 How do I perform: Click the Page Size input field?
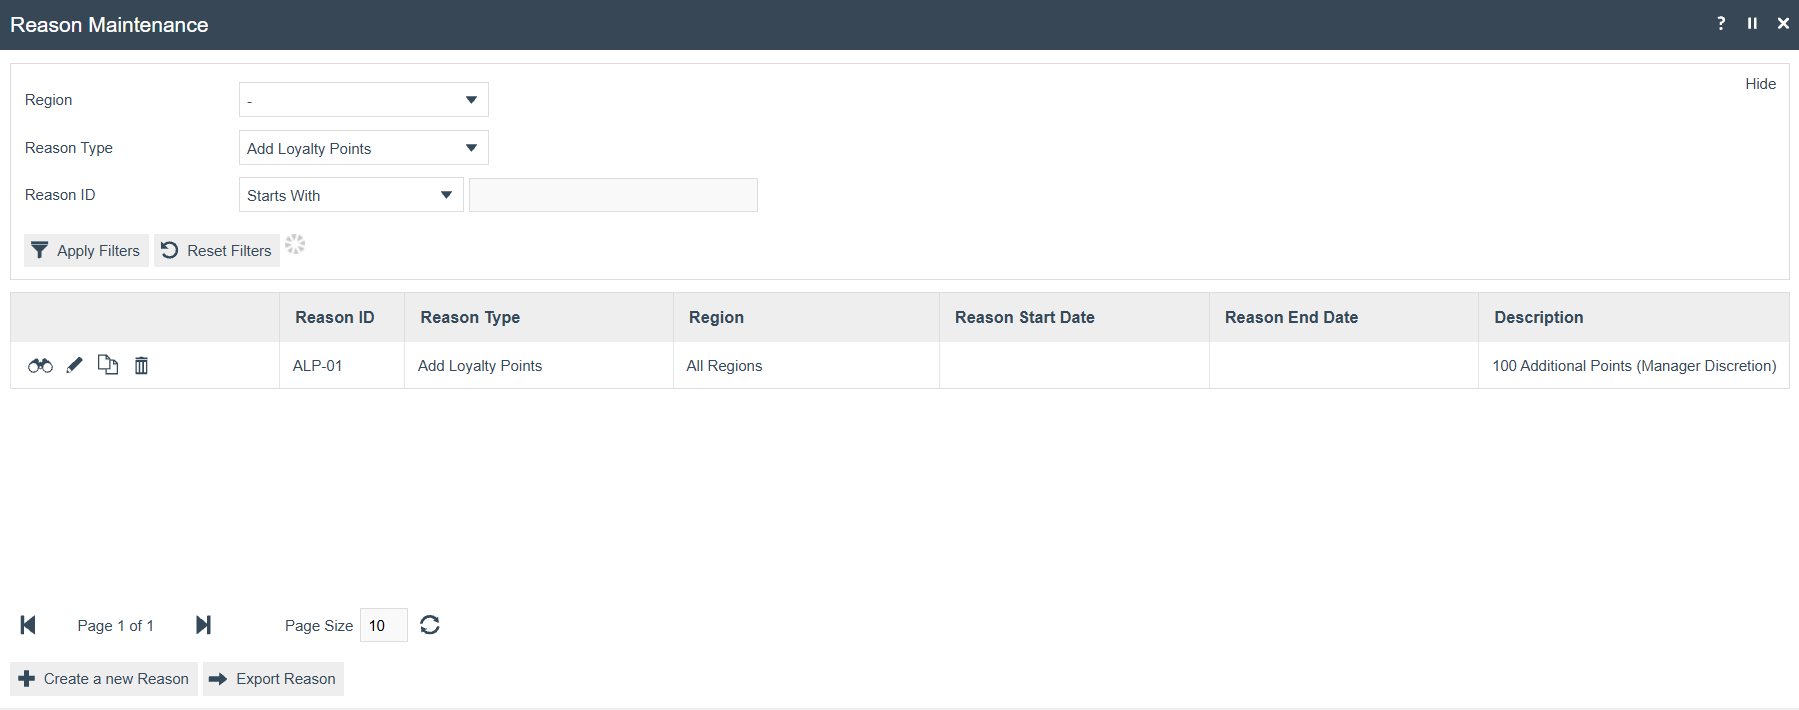[383, 625]
